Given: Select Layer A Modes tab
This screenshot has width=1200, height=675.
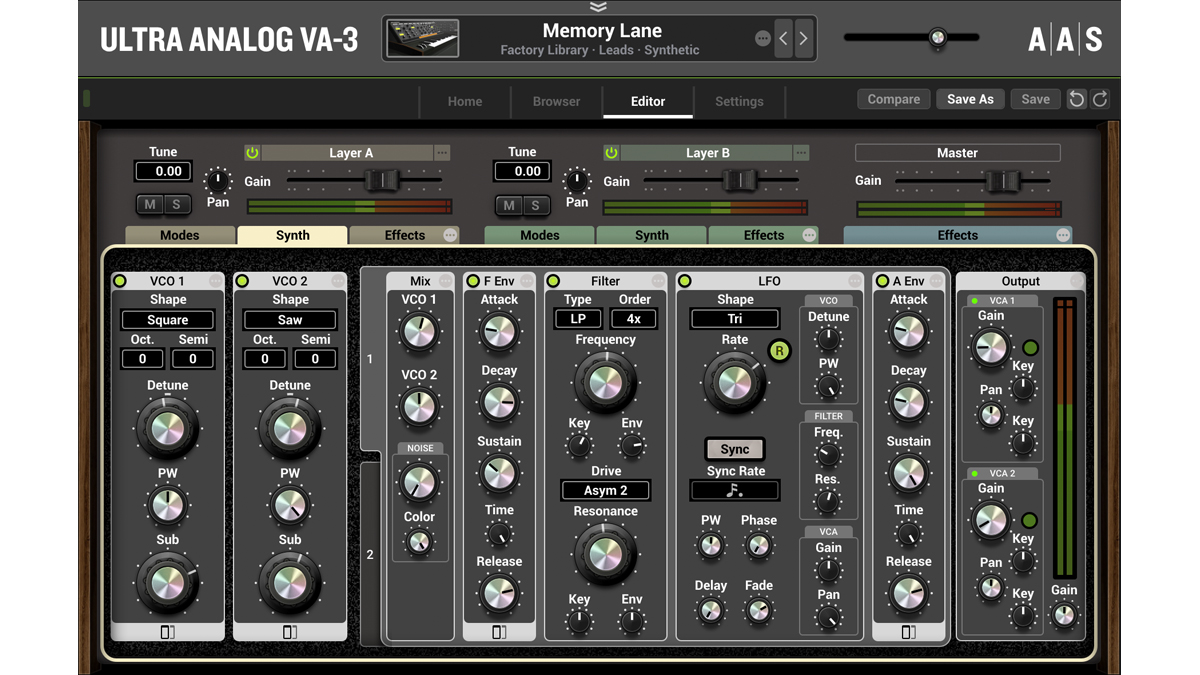Looking at the screenshot, I should click(180, 235).
